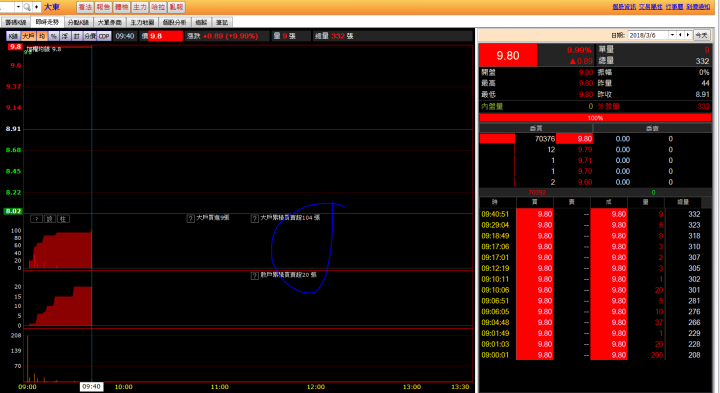Toggle the chart button right of 浮
Screen dimensions: 720x393
pos(77,36)
